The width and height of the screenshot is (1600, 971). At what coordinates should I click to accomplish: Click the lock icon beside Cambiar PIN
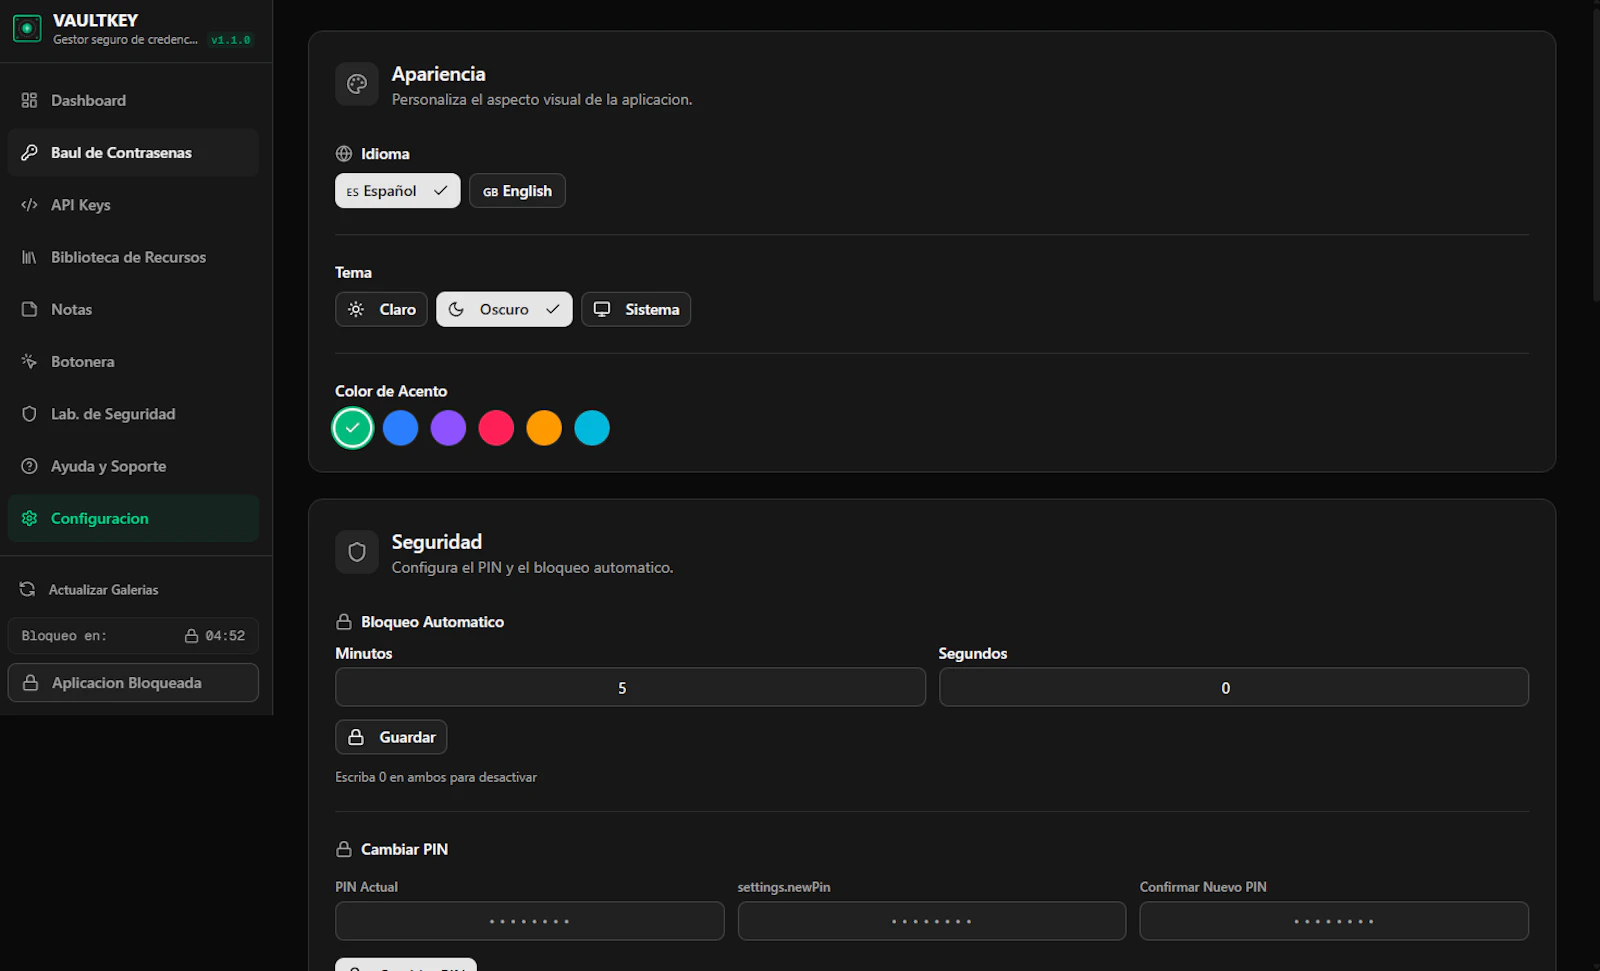(344, 849)
